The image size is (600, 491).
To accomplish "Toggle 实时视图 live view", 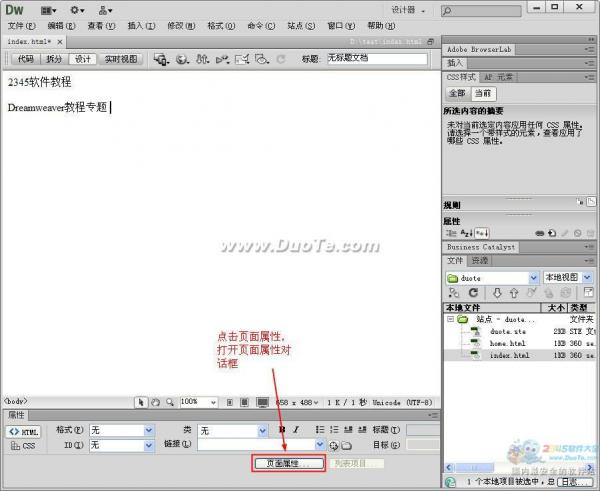I will click(121, 59).
